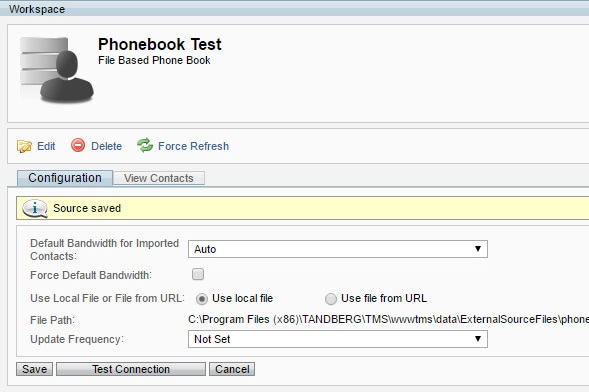The height and width of the screenshot is (392, 589).
Task: Click the Delete link text
Action: point(106,146)
